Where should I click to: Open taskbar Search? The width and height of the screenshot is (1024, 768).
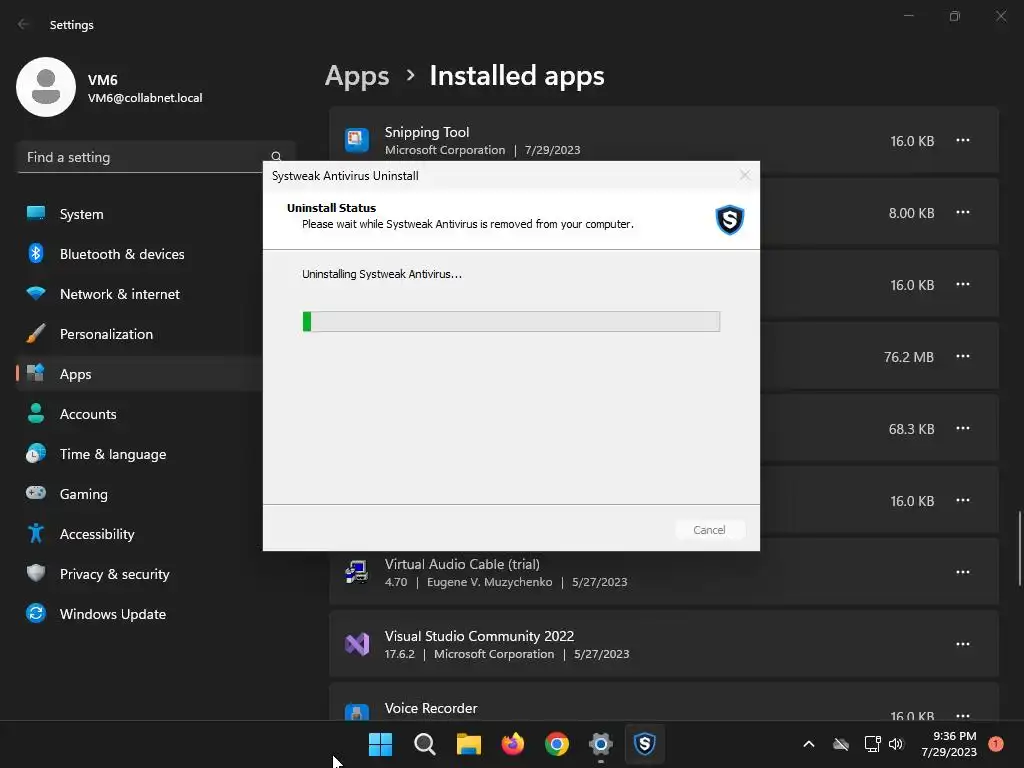coord(424,744)
